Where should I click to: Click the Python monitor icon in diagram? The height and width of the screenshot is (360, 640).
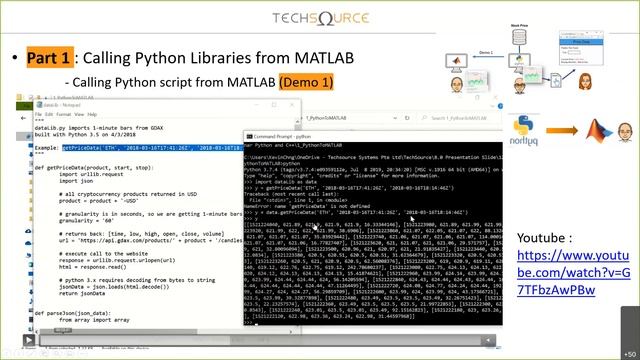pyautogui.click(x=519, y=62)
